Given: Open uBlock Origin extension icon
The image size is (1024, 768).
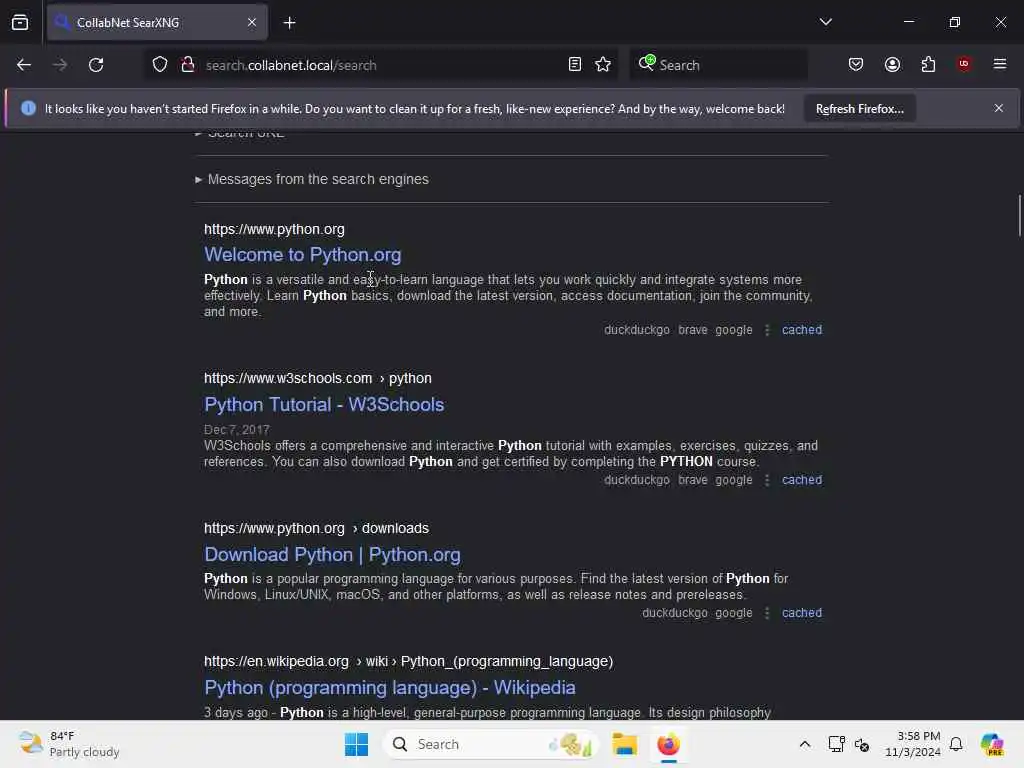Looking at the screenshot, I should pyautogui.click(x=964, y=64).
